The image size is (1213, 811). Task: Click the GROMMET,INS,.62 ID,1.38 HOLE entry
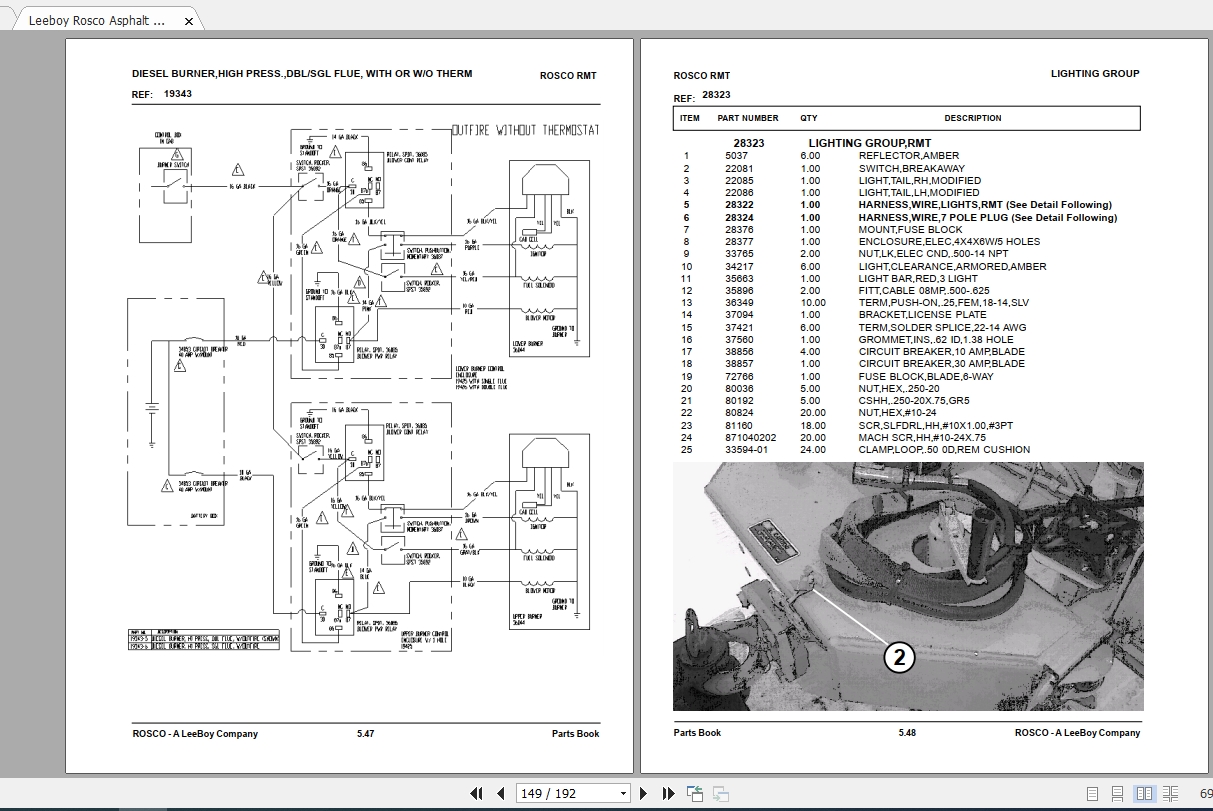pyautogui.click(x=935, y=339)
